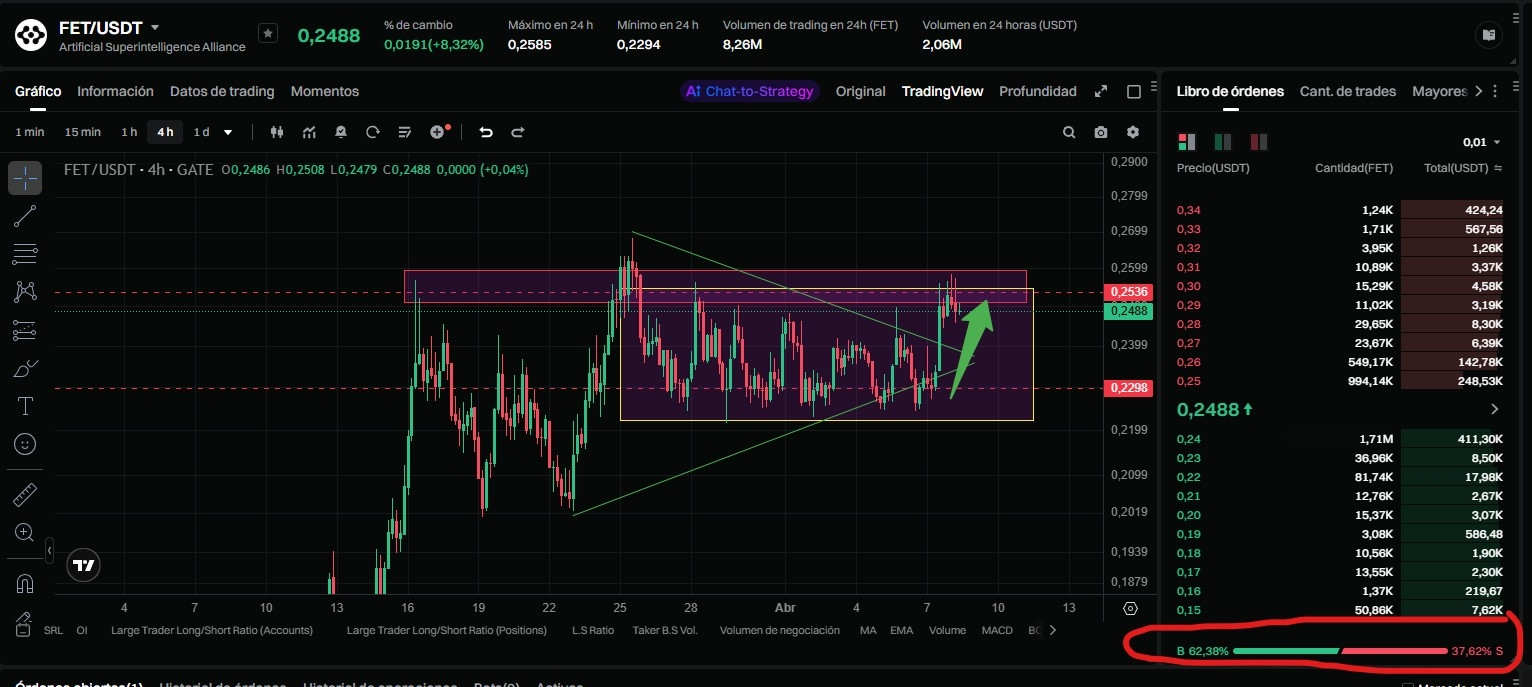Open 0,01 price precision dropdown
Screen dimensions: 1532x687
click(x=1482, y=142)
